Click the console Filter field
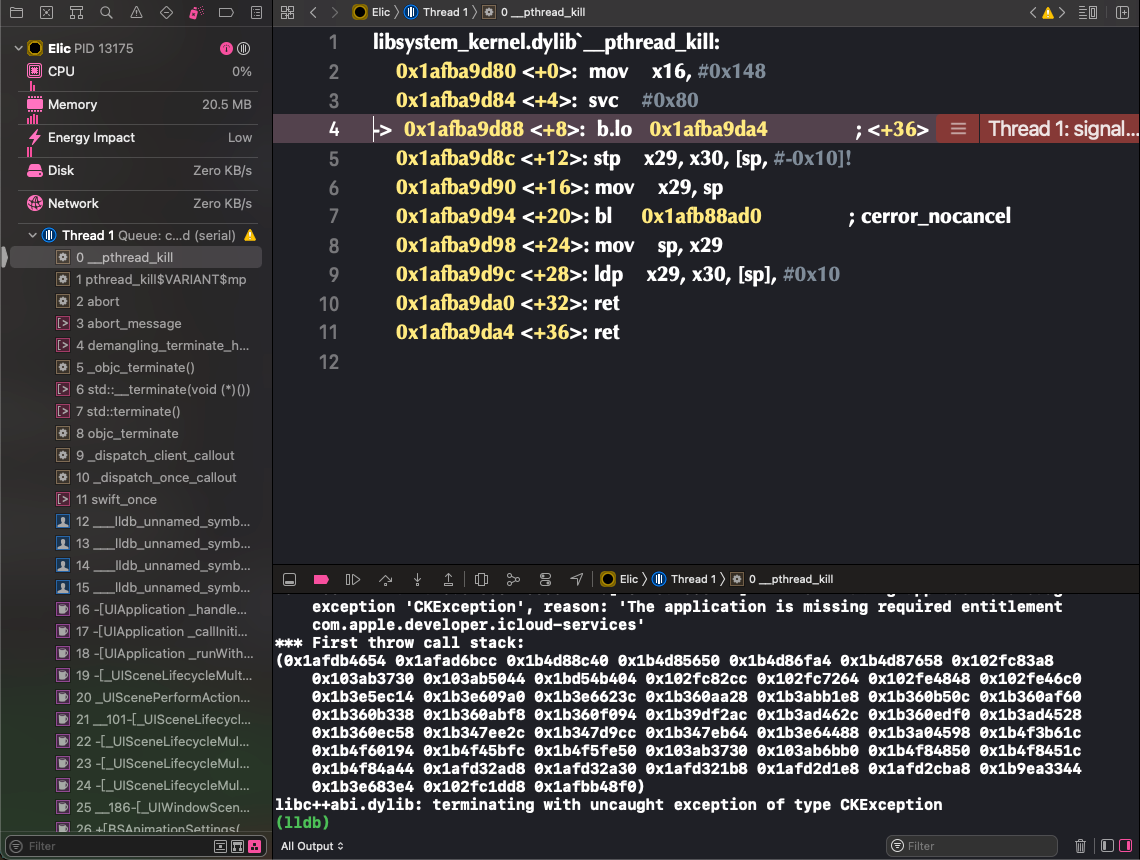1140x860 pixels. point(973,846)
